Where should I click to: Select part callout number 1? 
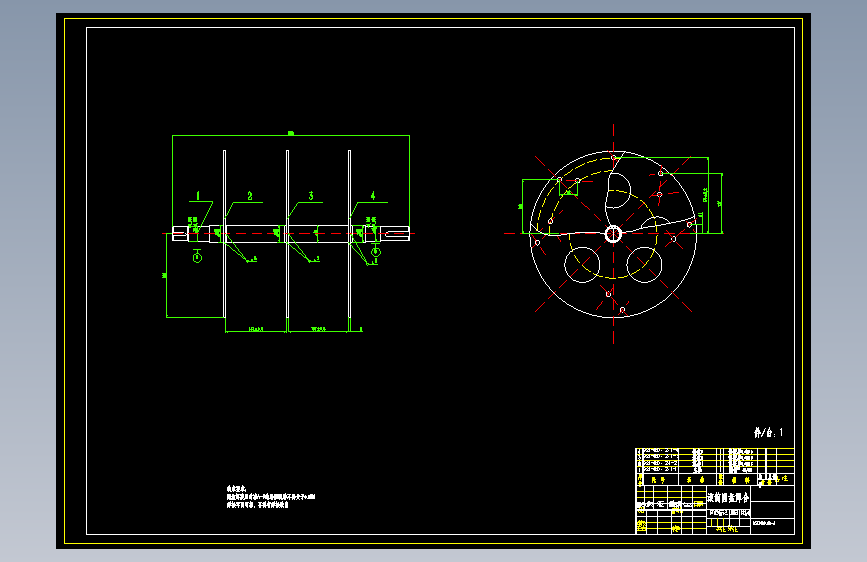click(x=198, y=196)
